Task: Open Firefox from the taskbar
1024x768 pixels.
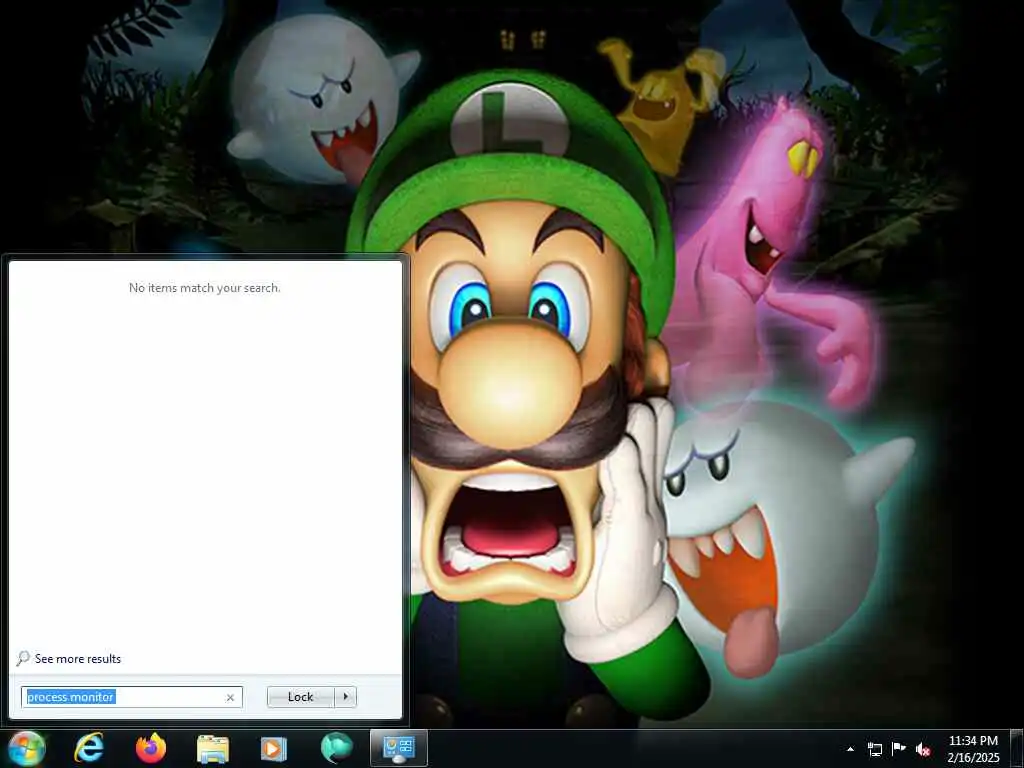Action: tap(151, 748)
